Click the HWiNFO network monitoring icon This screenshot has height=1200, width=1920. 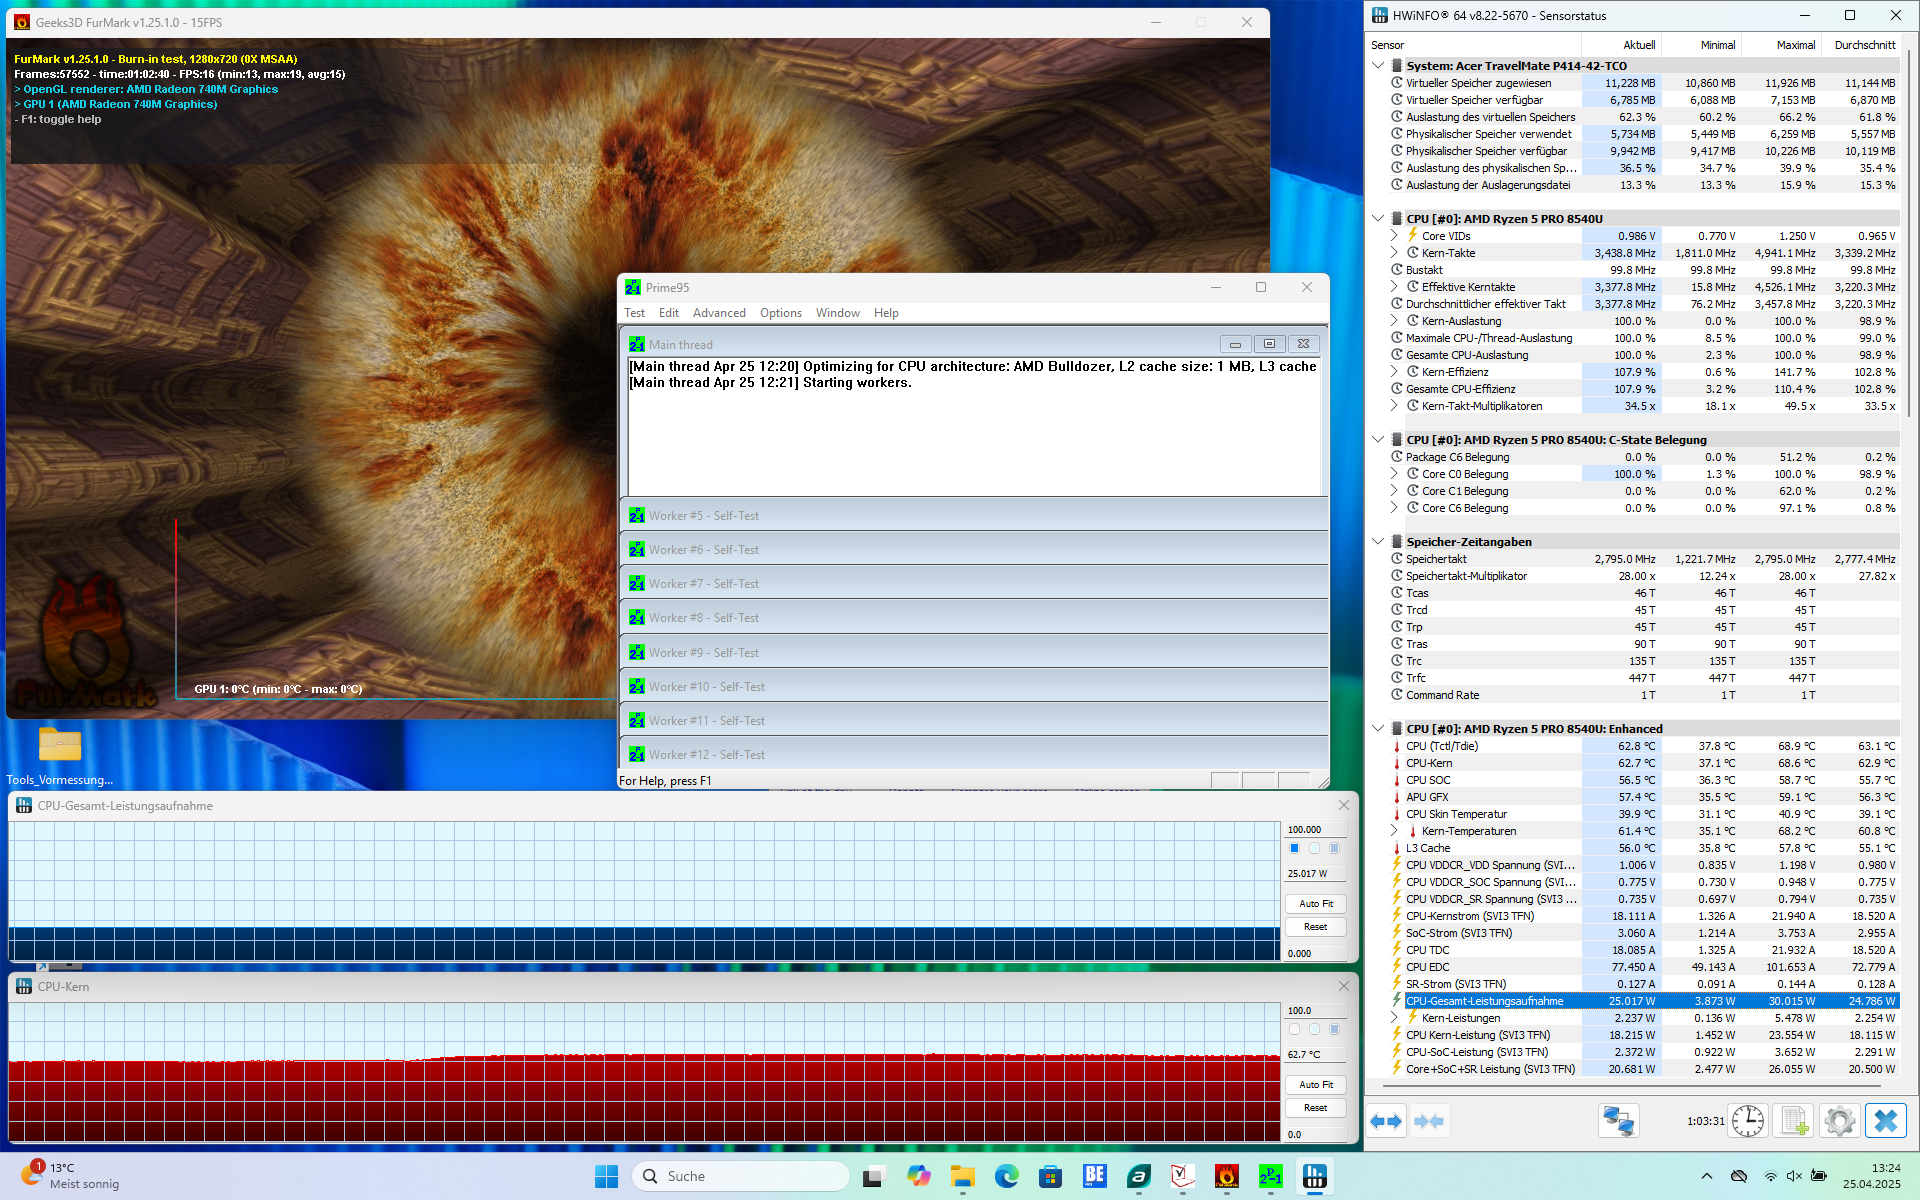coord(1617,1121)
